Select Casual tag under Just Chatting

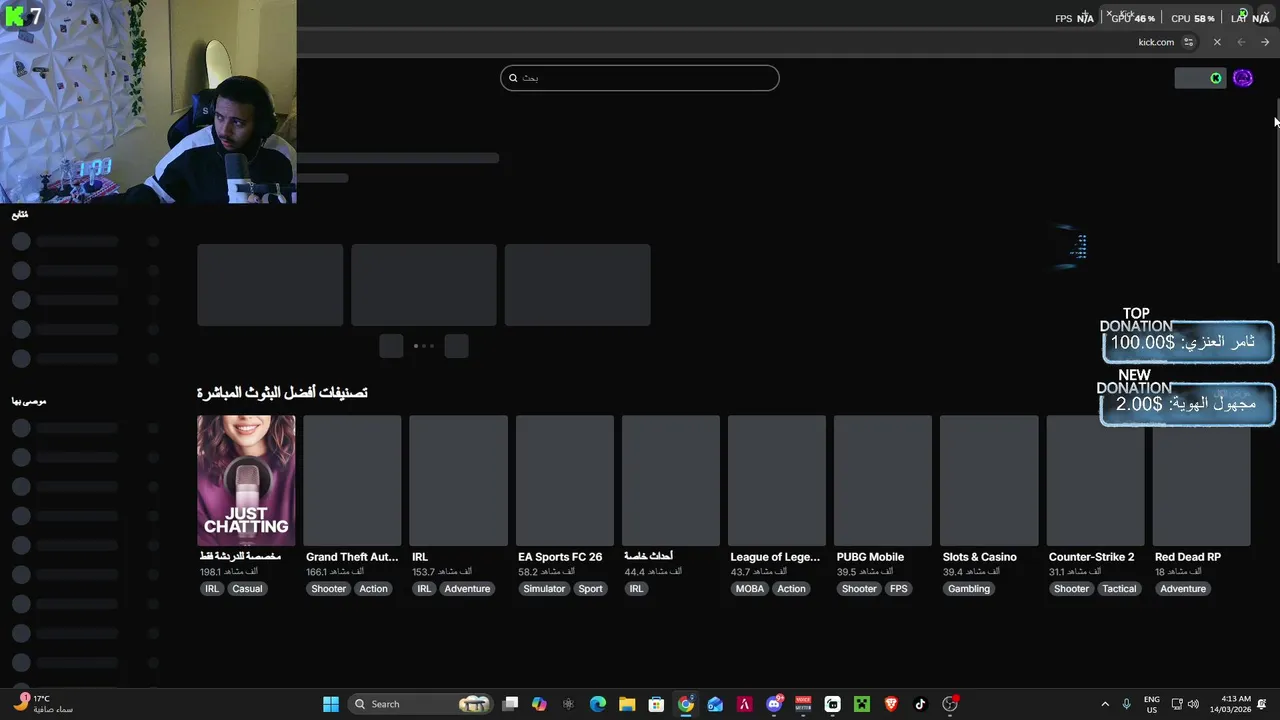(x=247, y=589)
